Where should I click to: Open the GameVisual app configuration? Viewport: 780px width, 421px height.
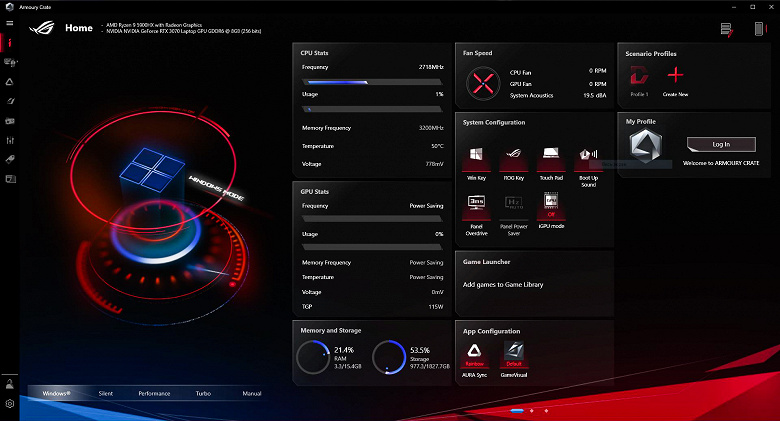pyautogui.click(x=514, y=351)
